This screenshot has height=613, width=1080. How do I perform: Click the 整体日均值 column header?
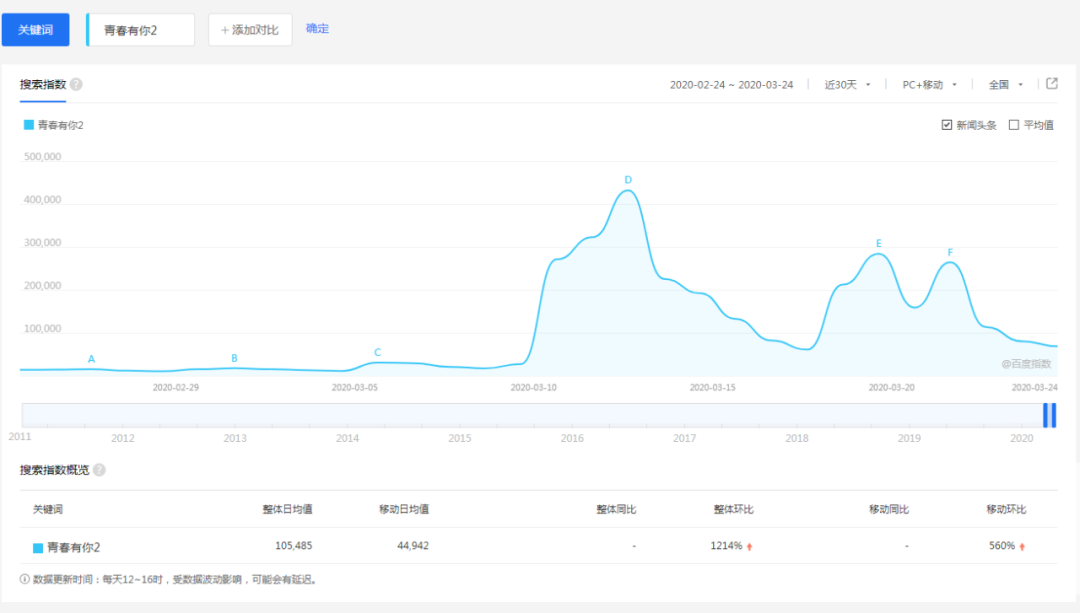tap(287, 509)
